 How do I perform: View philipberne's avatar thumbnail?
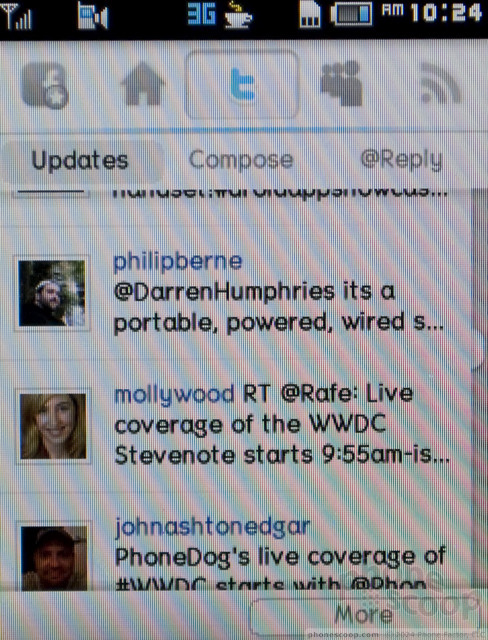[x=52, y=293]
